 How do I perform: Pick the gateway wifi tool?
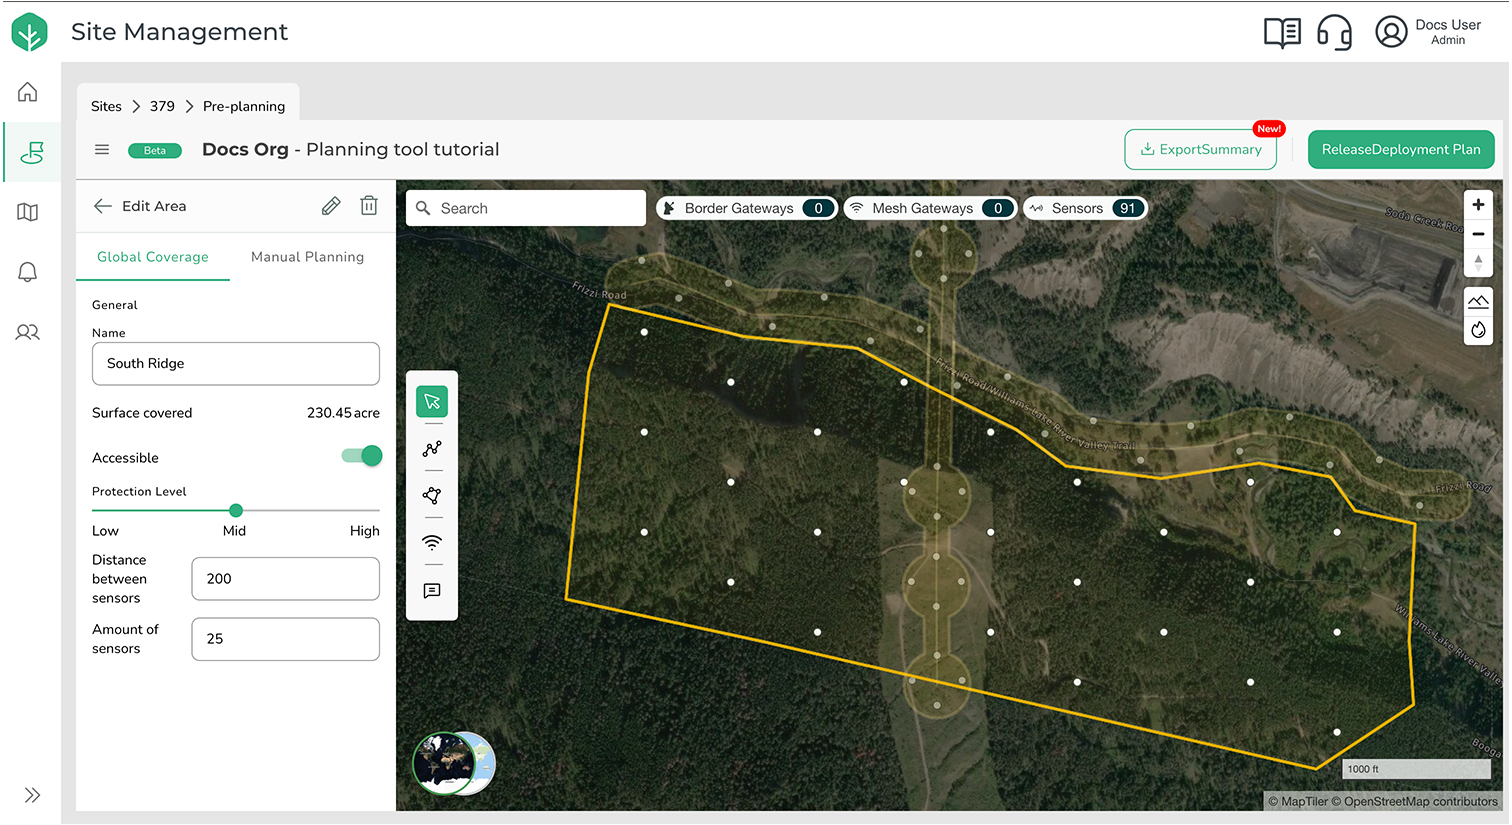pos(432,543)
